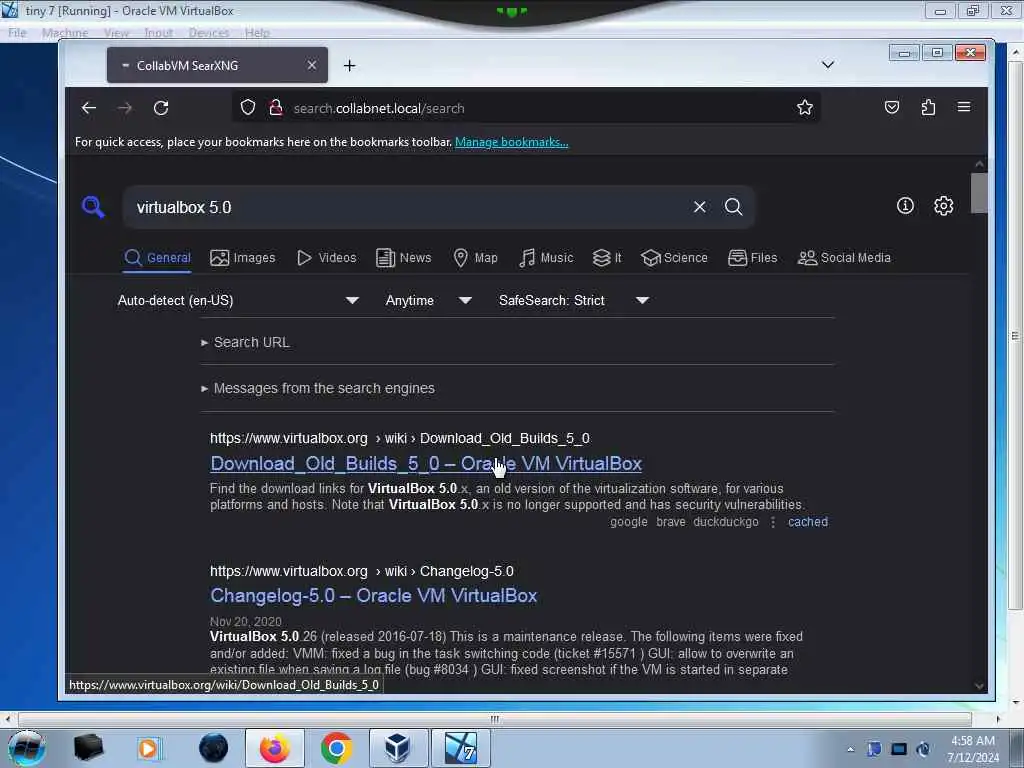Click the globe icon in taskbar

coord(214,748)
